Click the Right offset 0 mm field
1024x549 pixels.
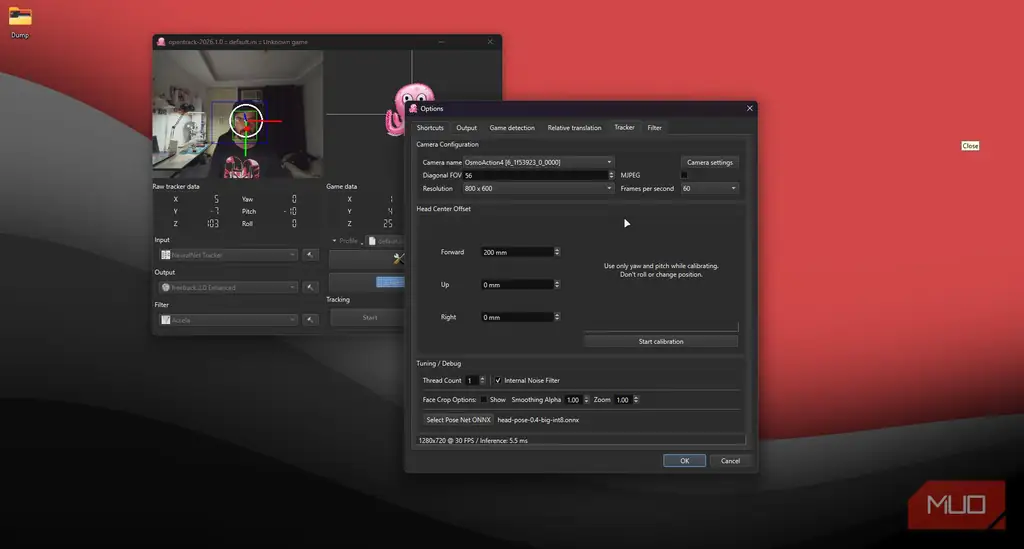[x=517, y=317]
